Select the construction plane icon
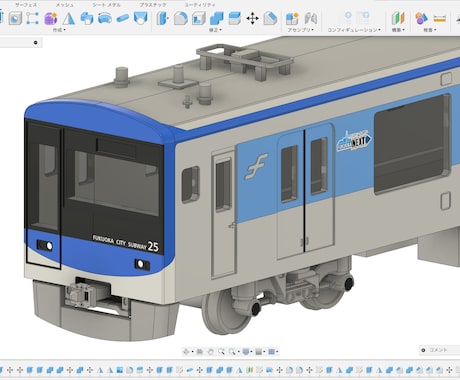The image size is (460, 380). coord(398,18)
